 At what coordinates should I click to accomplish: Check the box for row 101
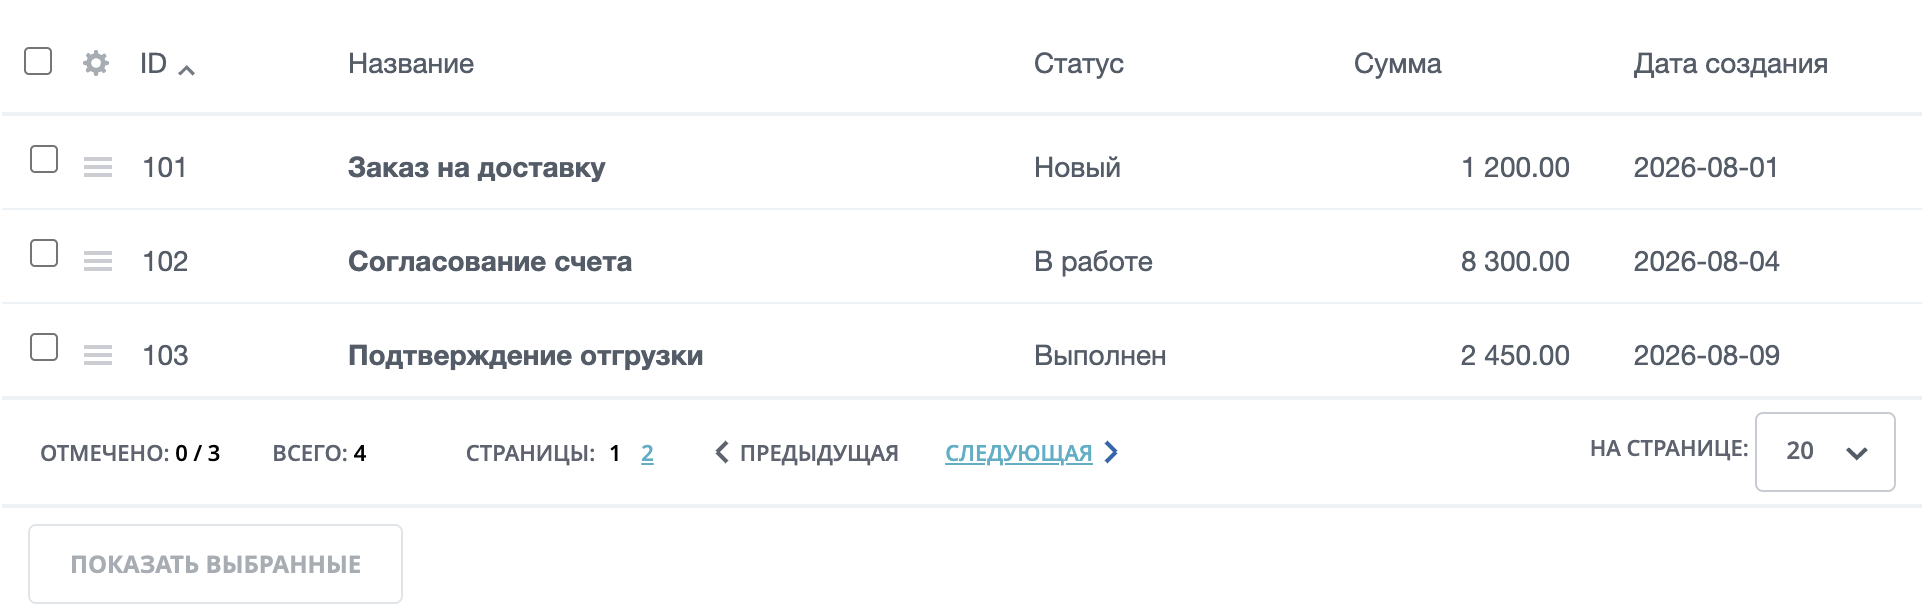coord(44,159)
